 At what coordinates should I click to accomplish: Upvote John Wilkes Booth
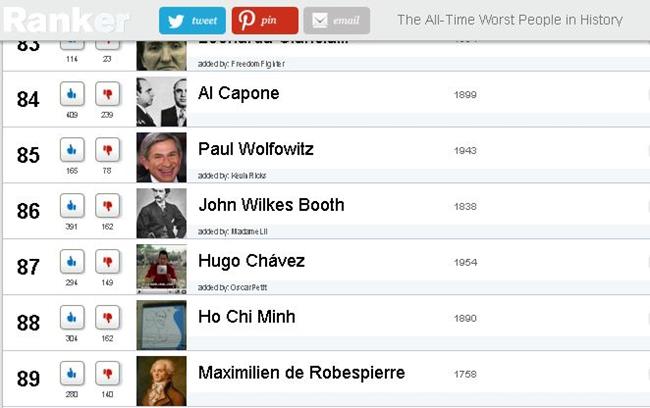[72, 206]
